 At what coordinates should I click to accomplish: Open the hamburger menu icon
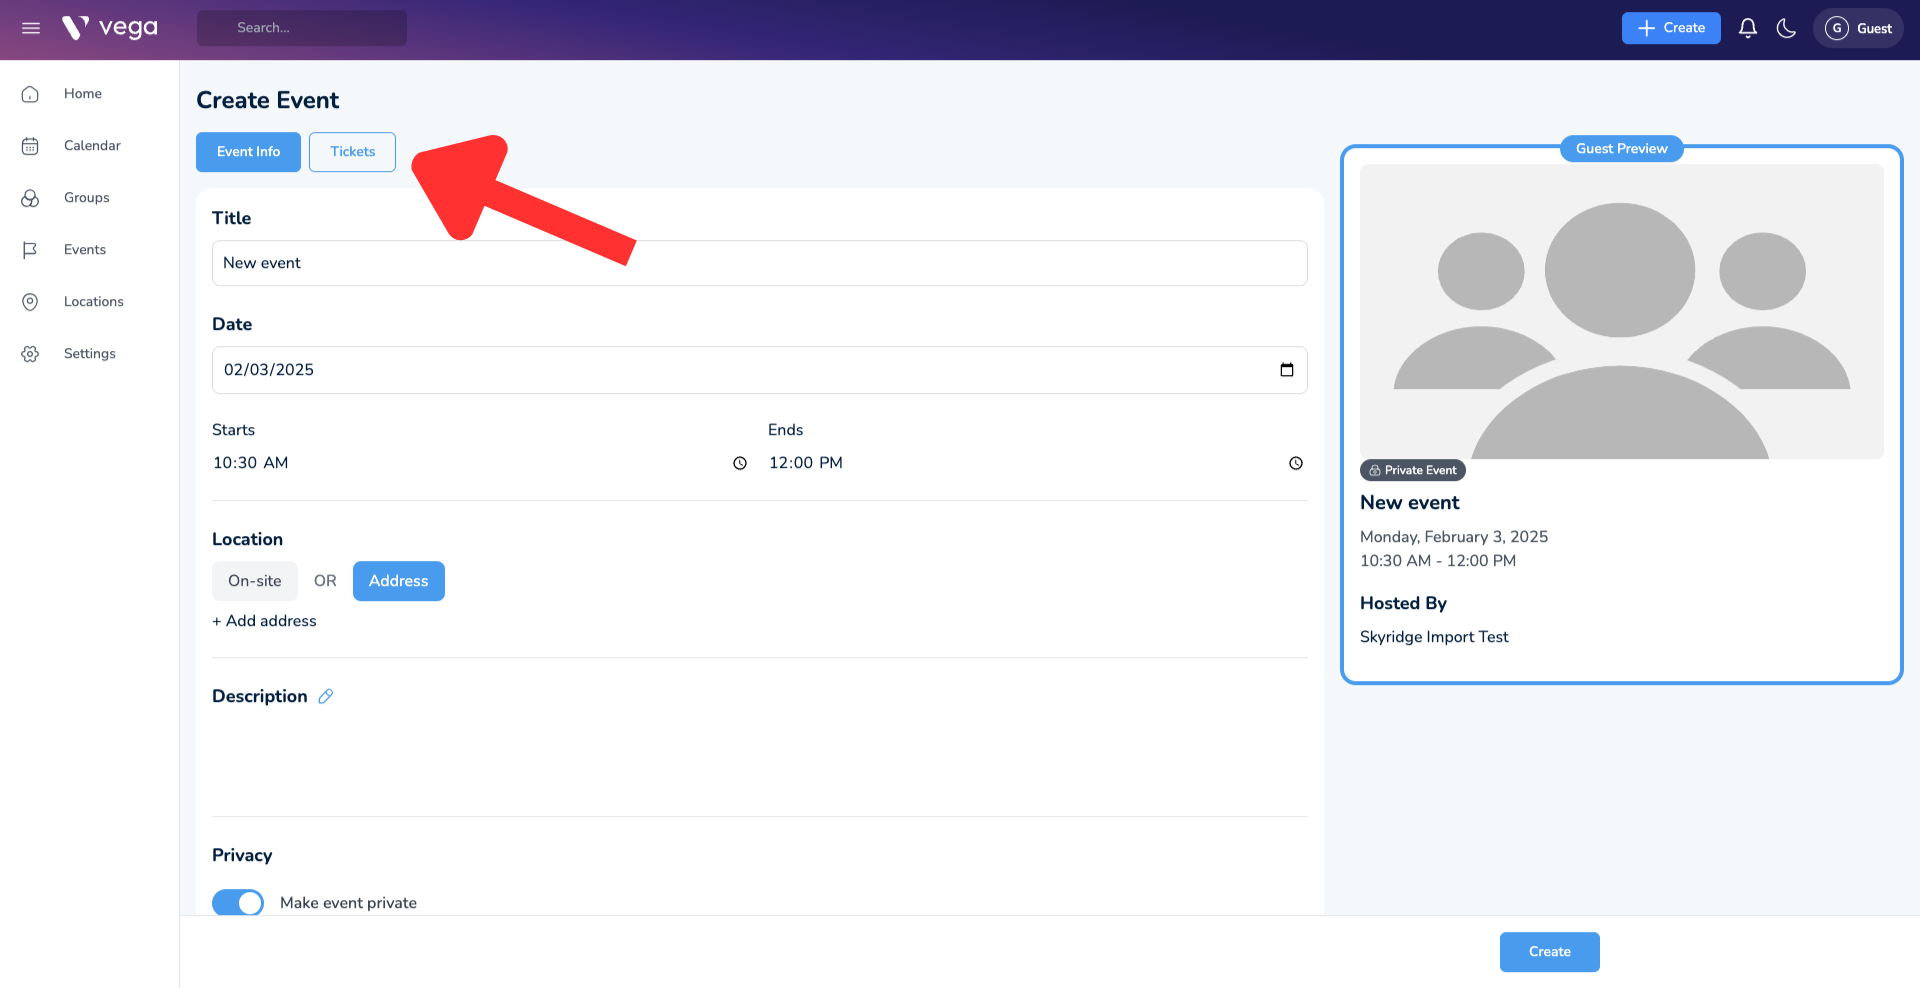point(31,28)
